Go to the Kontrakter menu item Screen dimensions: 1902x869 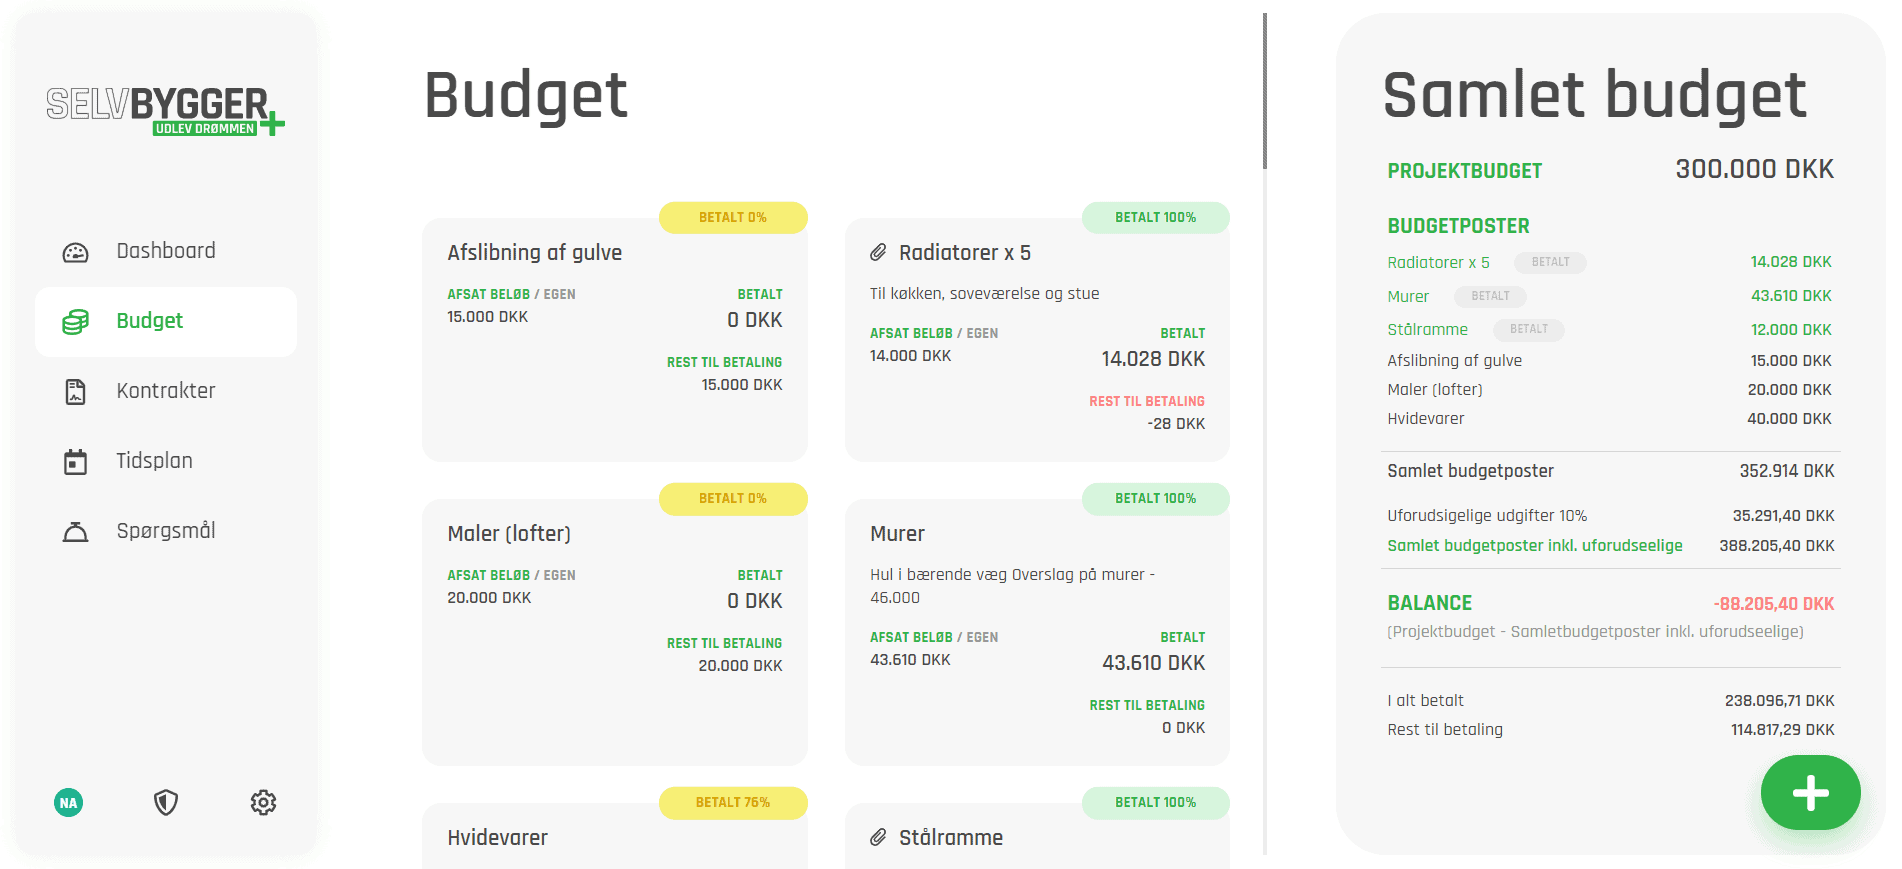click(x=166, y=391)
